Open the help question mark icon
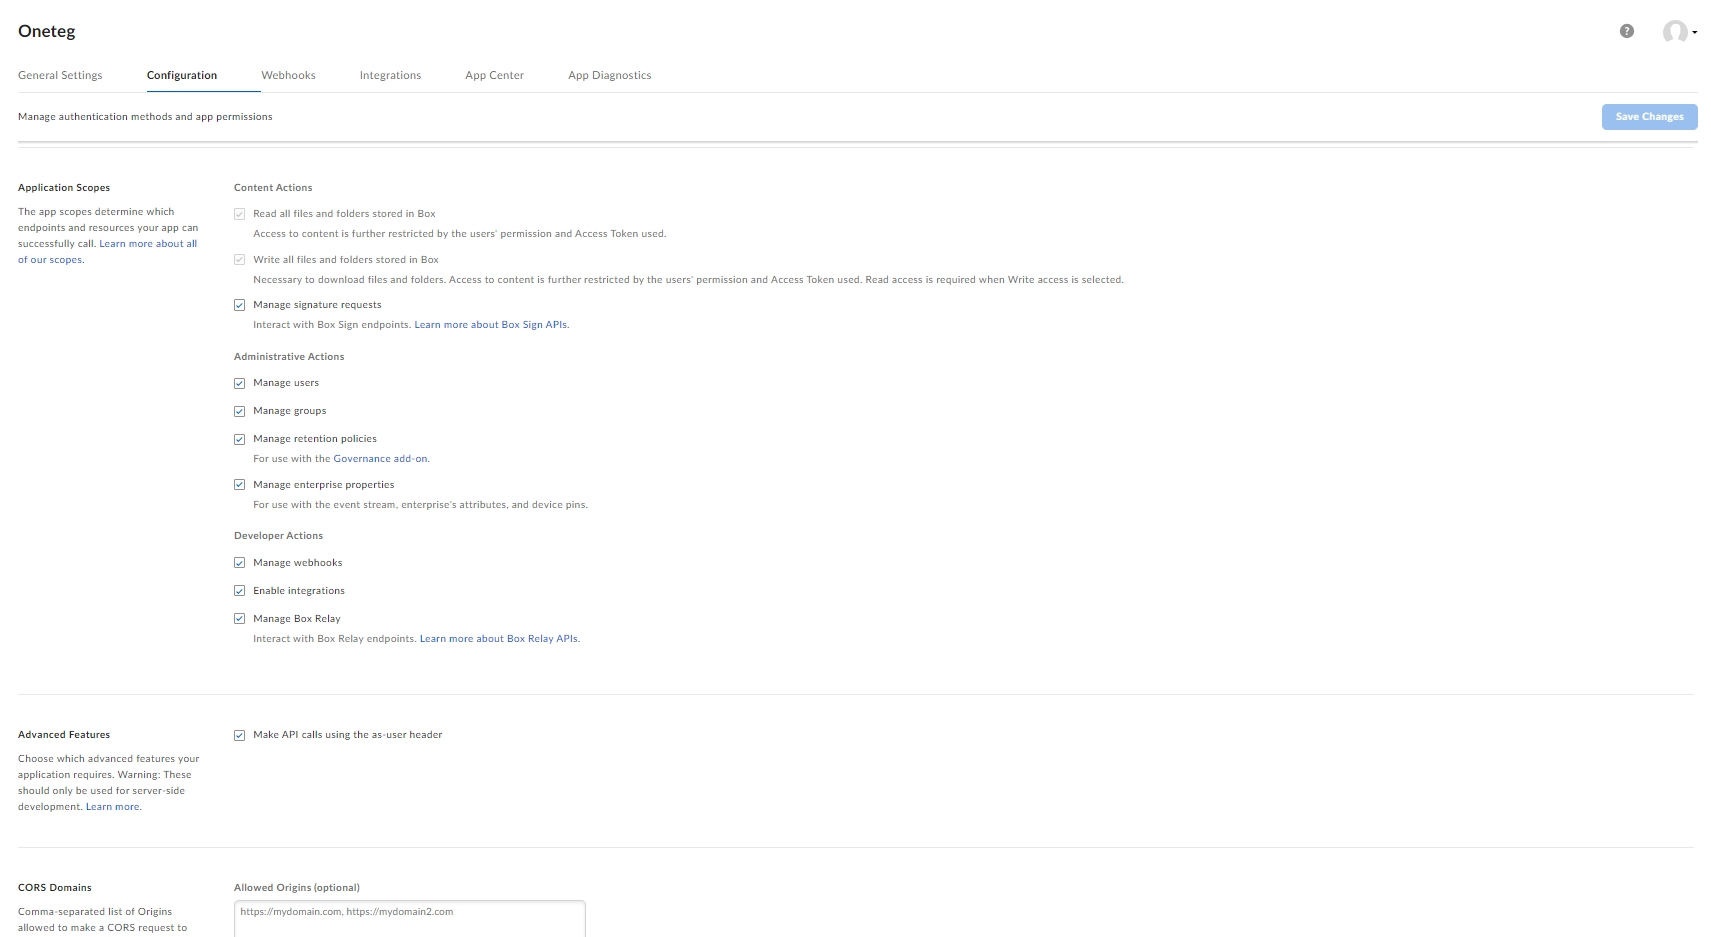1711x937 pixels. [1626, 31]
